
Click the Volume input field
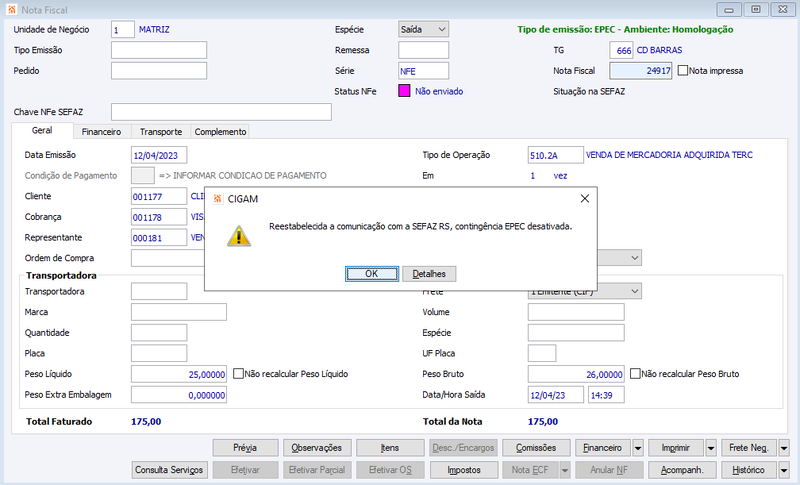pos(576,312)
